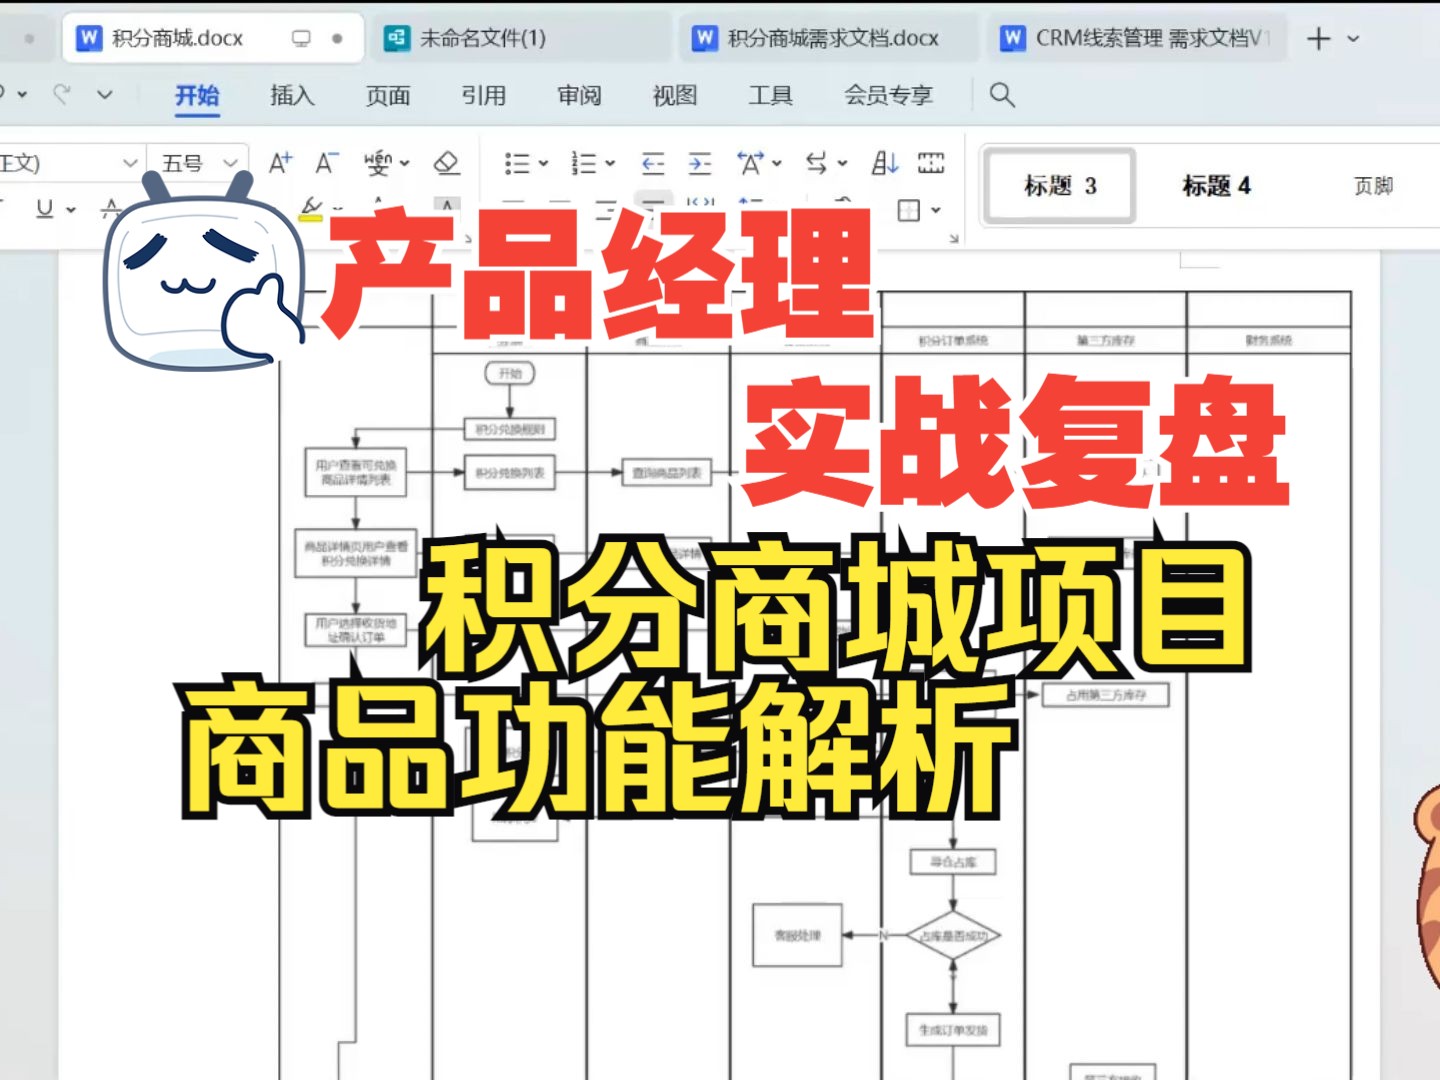
Task: Expand bullet list style options
Action: point(544,163)
